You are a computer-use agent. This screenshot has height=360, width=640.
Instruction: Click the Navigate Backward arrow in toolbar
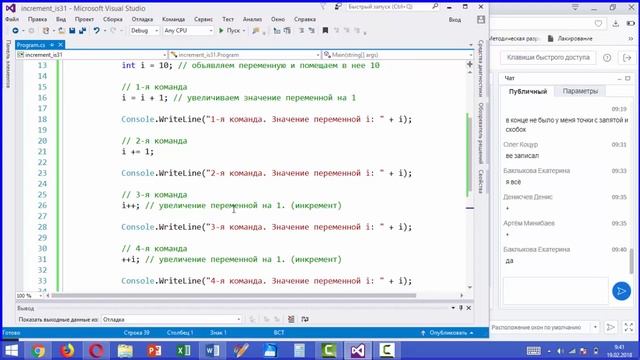click(16, 31)
